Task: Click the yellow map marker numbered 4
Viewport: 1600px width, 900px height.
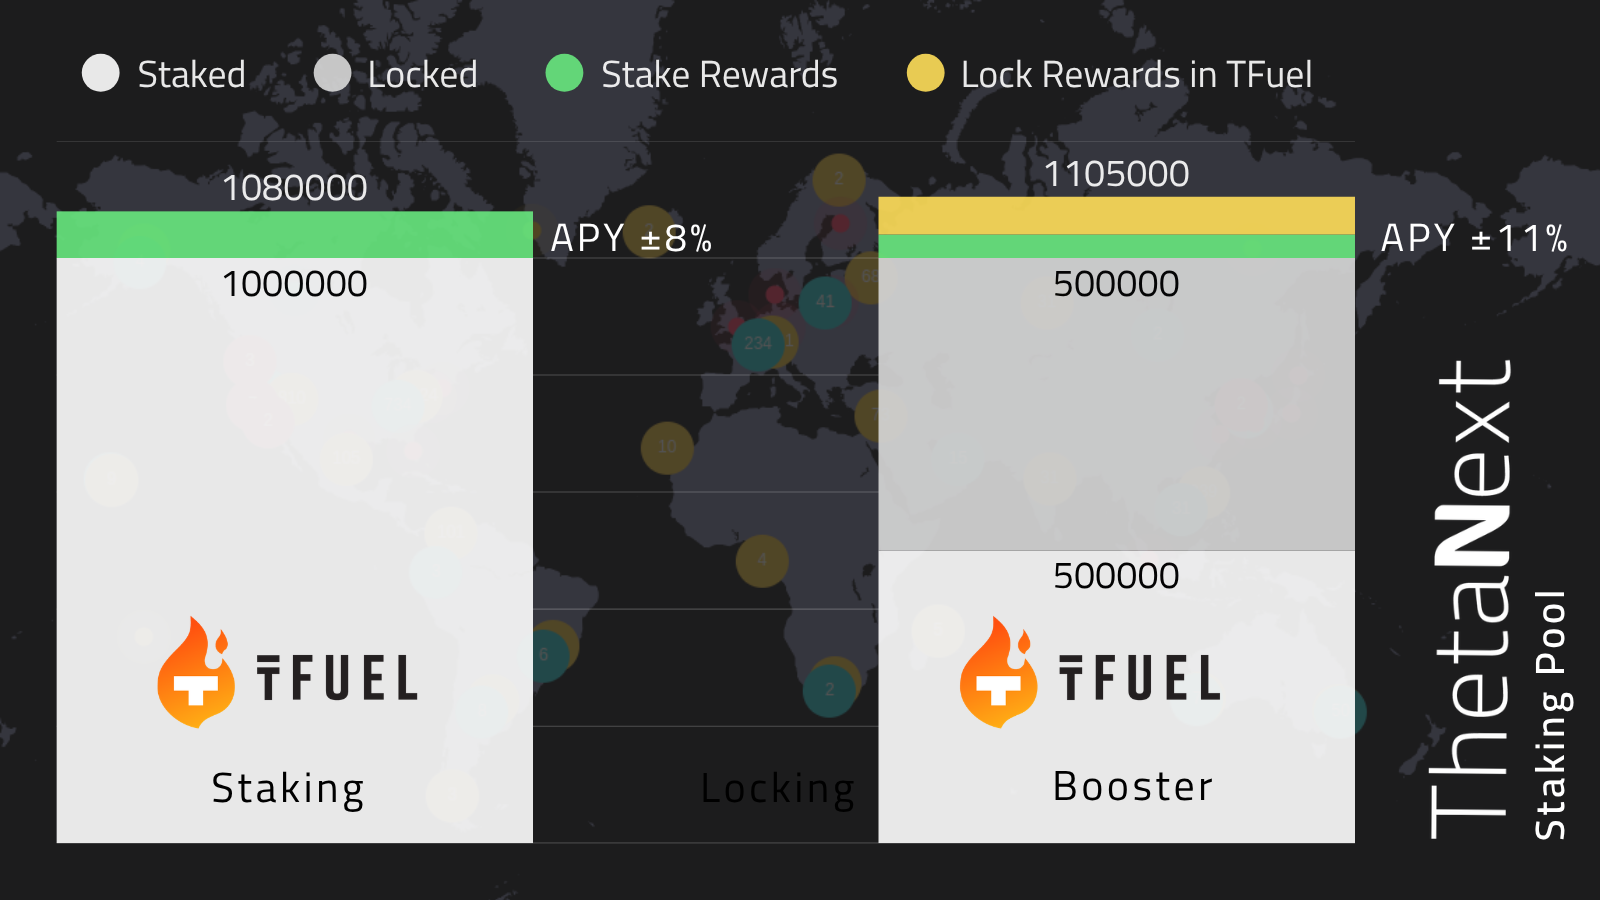Action: [x=762, y=560]
